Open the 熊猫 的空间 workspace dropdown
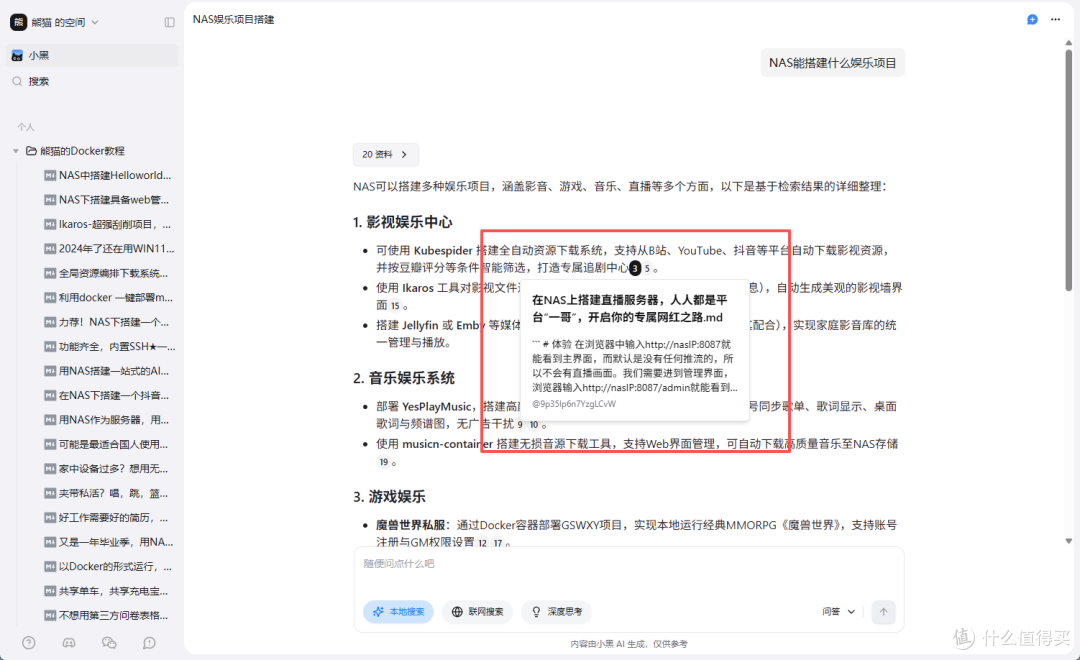 pos(55,22)
